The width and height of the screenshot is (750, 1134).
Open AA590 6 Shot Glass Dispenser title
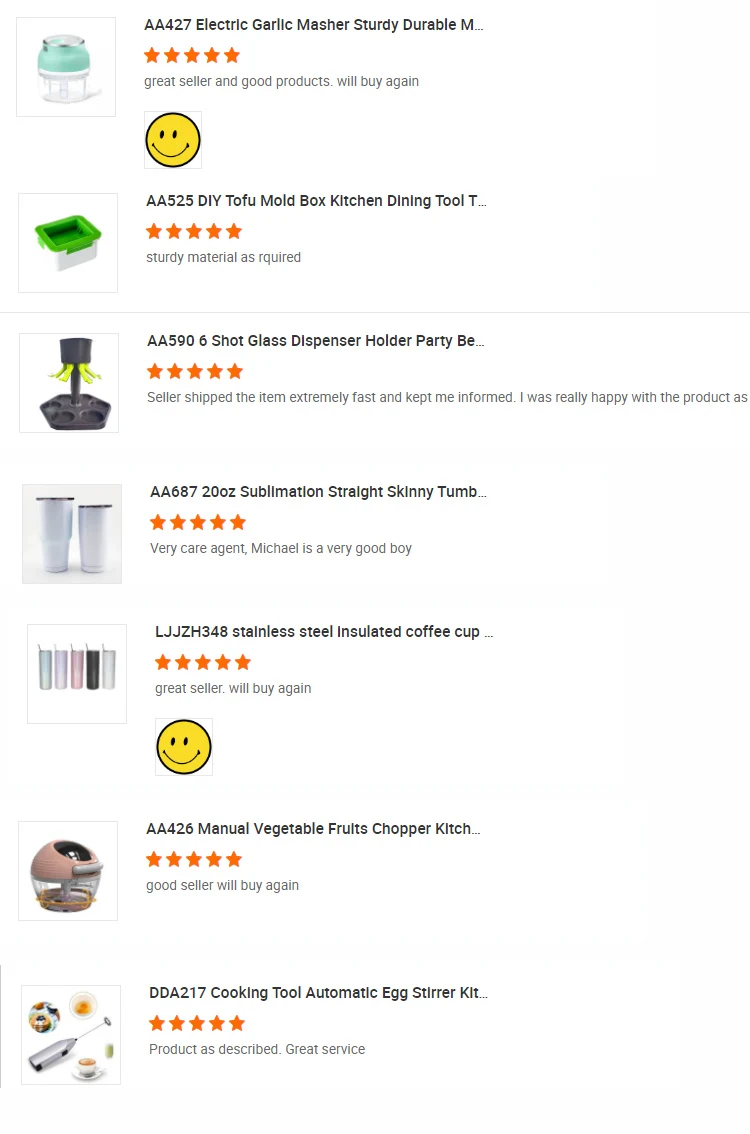click(x=316, y=341)
